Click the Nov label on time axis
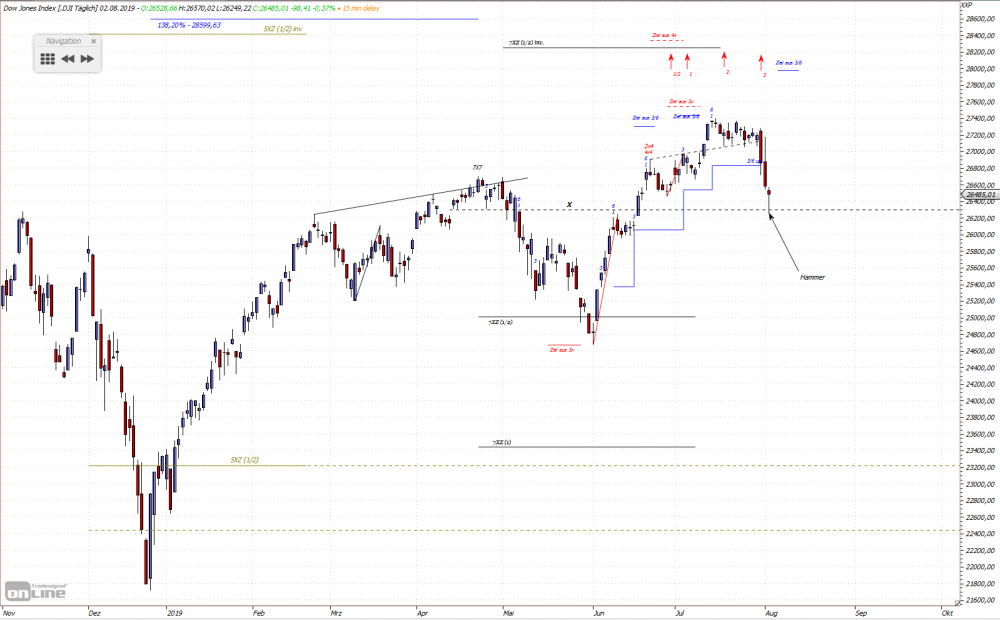 [8, 613]
